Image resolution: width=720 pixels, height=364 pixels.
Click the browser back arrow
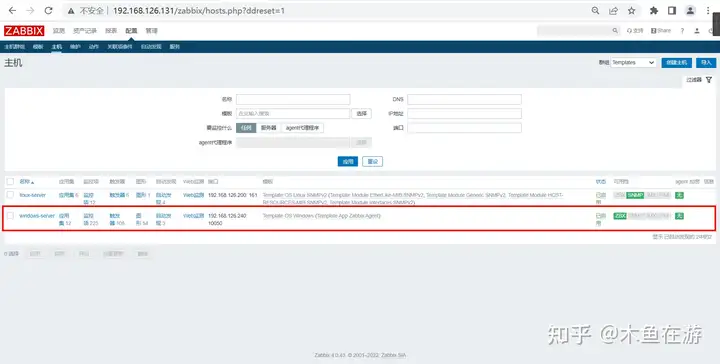click(x=12, y=11)
